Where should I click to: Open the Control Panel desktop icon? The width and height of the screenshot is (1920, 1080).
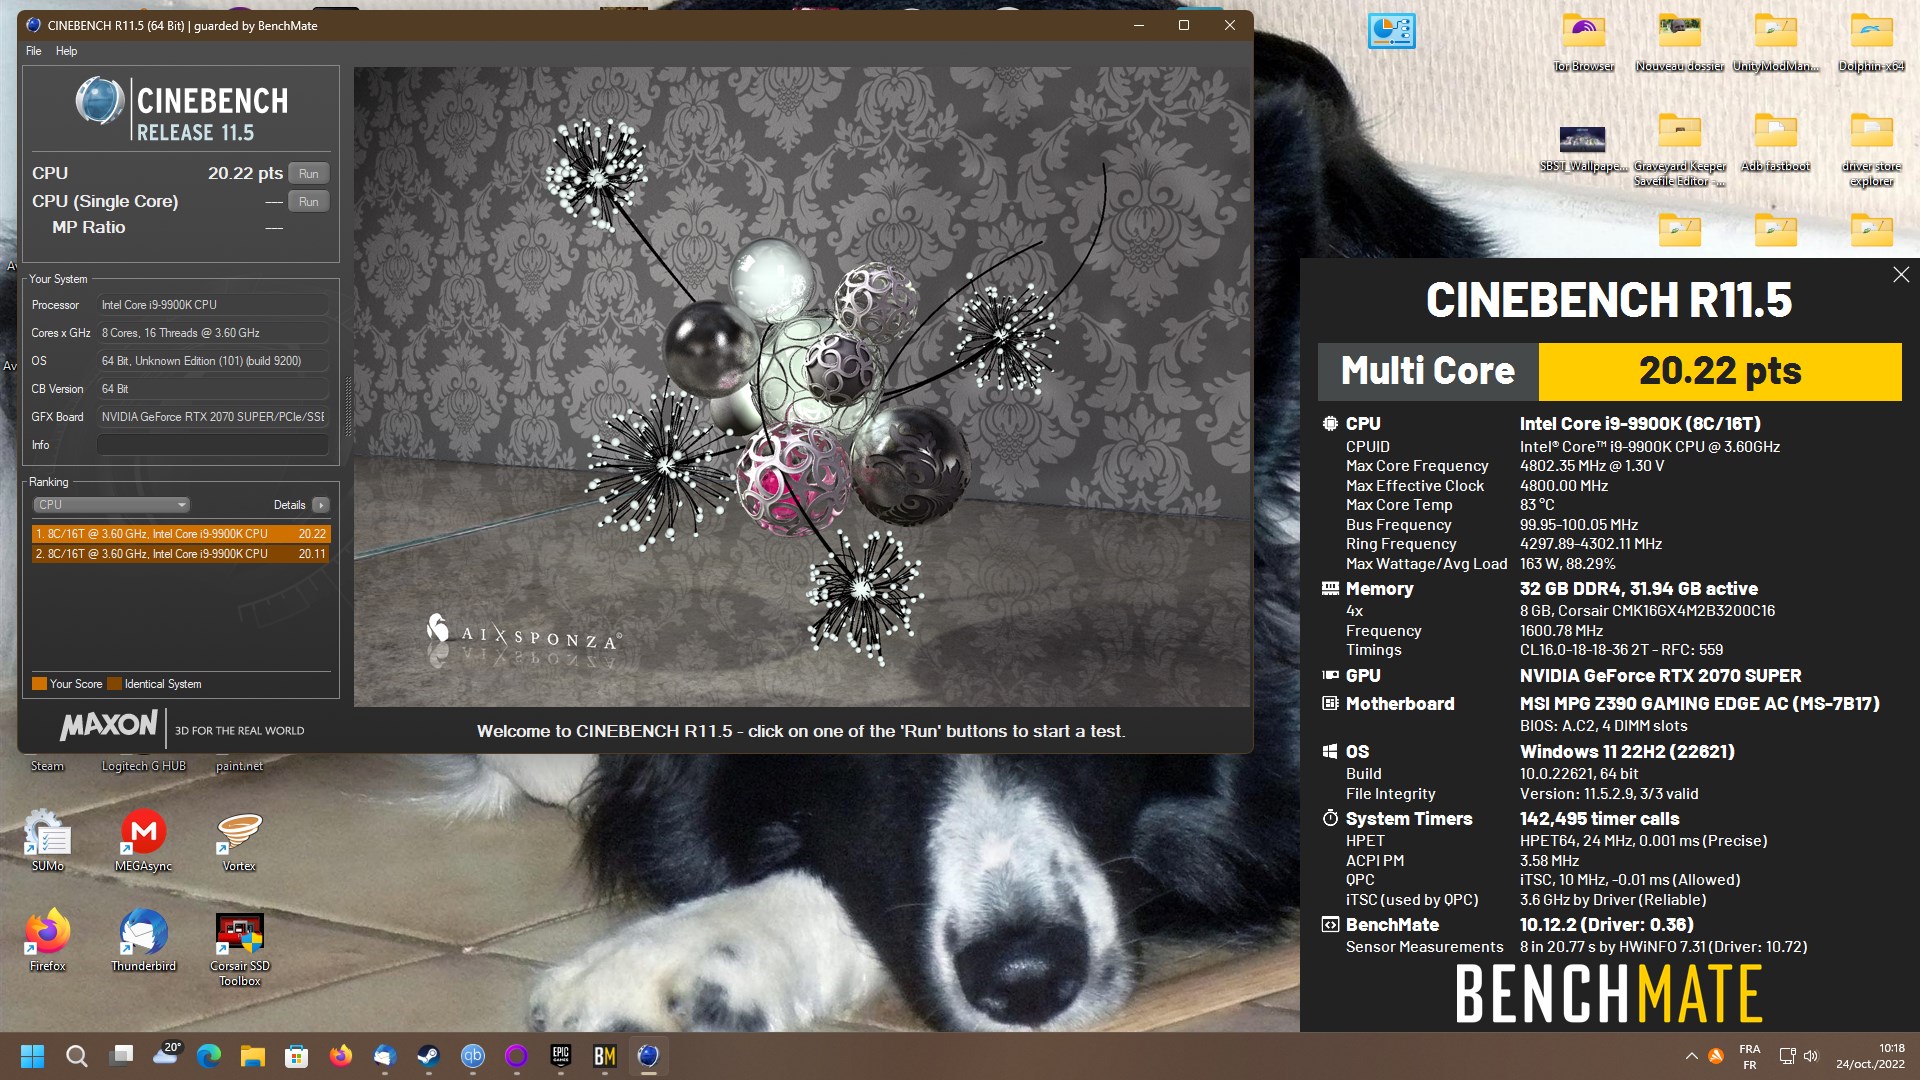coord(1391,32)
